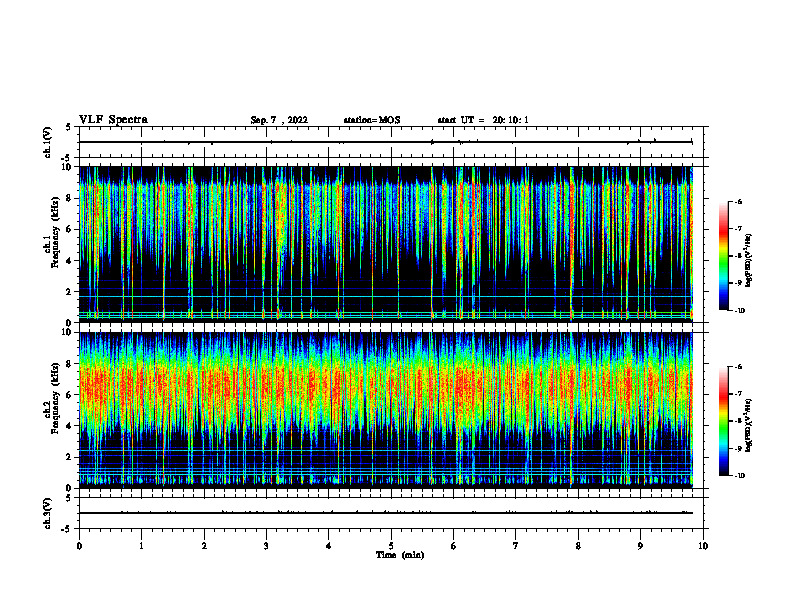Click the ch.1 voltage waveform trace panel
792x612 pixels.
391,142
